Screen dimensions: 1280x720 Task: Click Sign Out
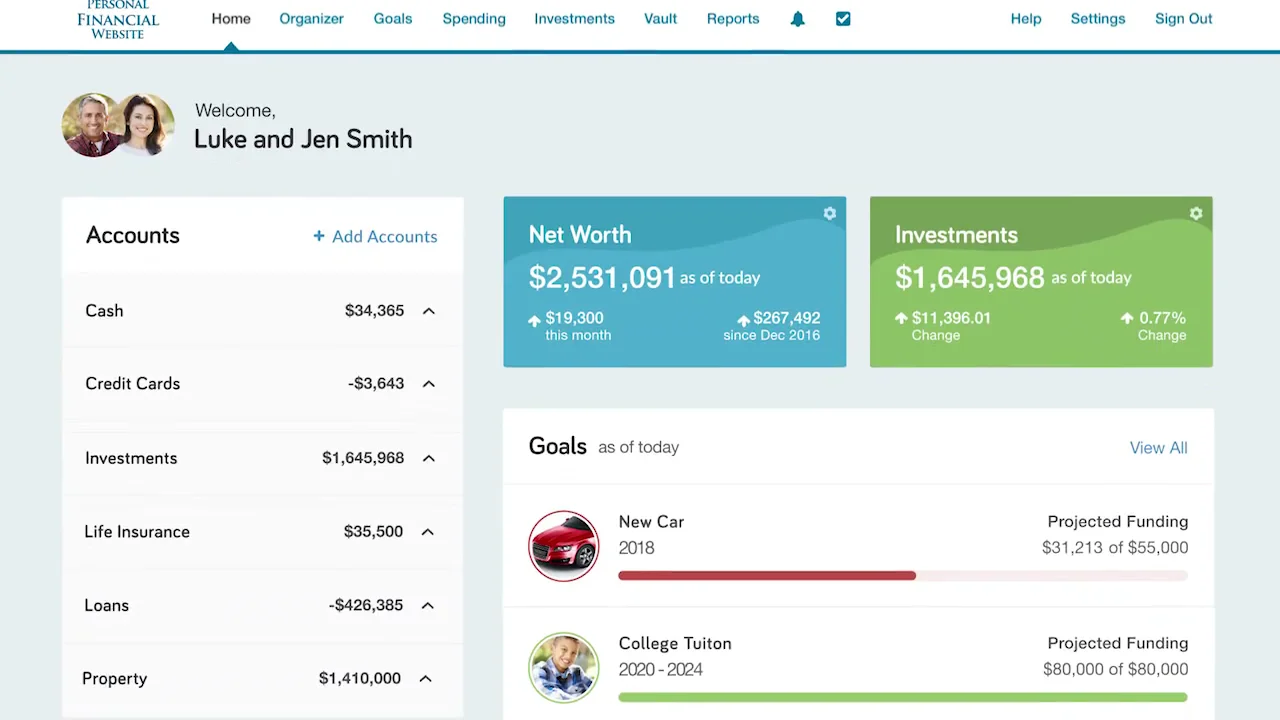1184,19
